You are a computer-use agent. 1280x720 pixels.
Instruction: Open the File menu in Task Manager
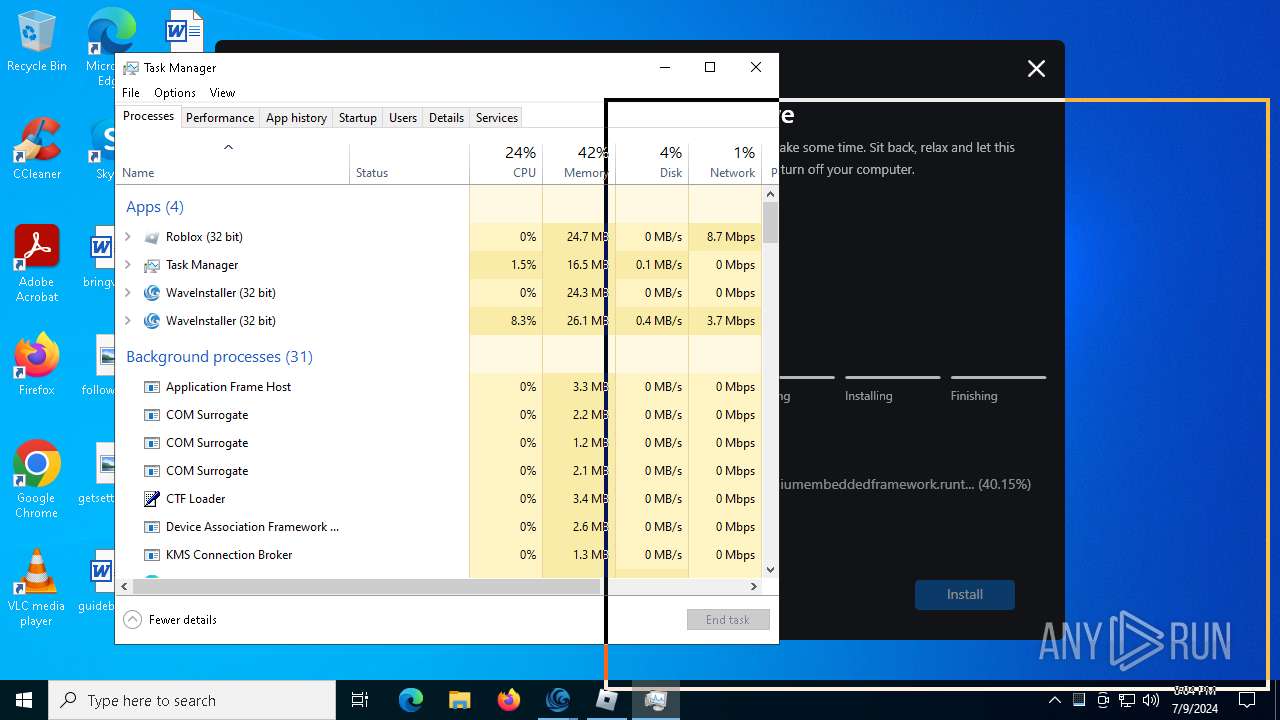tap(131, 92)
